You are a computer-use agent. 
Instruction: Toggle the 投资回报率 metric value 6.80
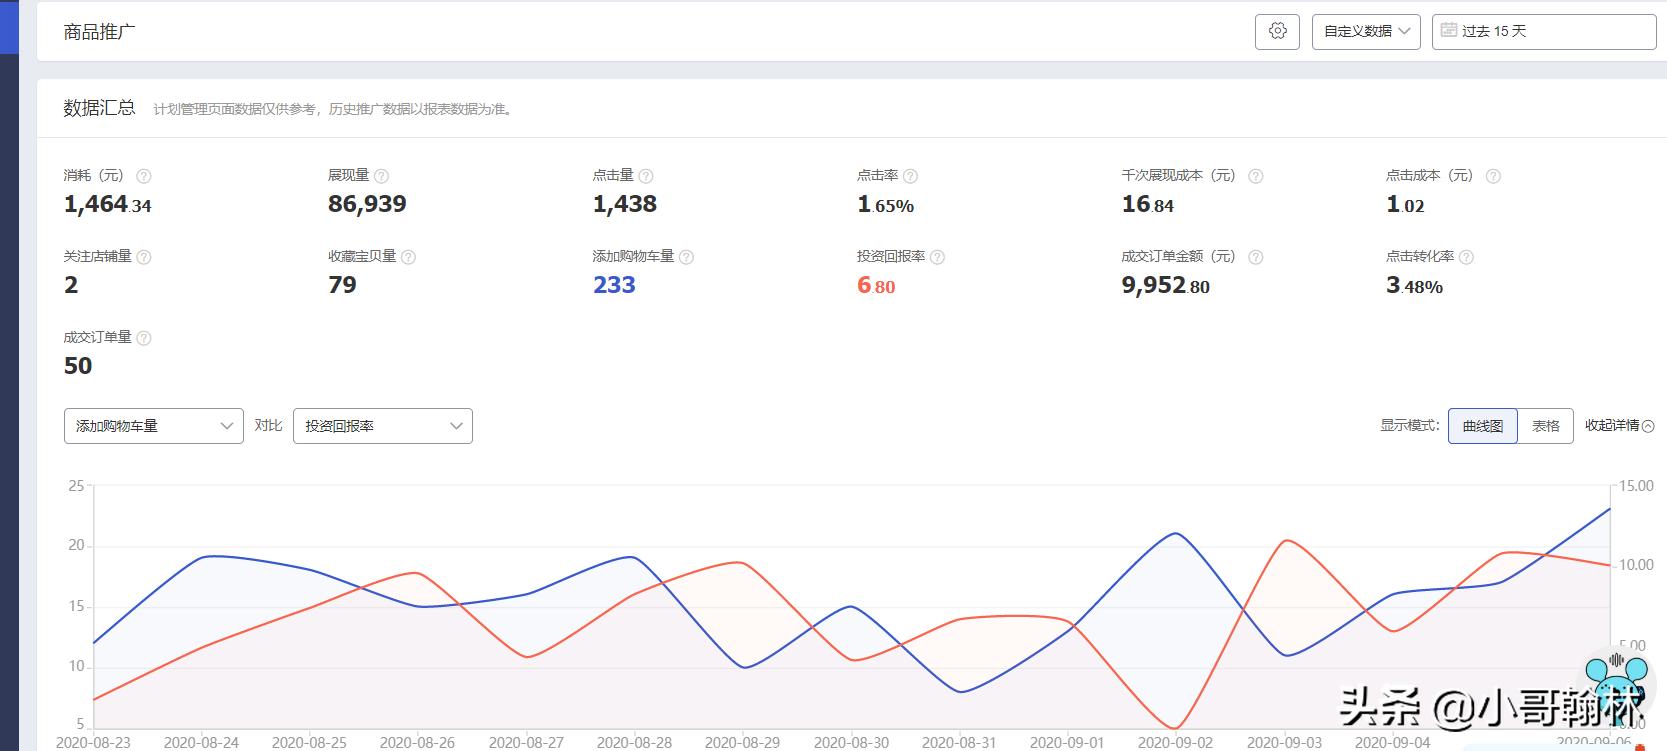(875, 285)
